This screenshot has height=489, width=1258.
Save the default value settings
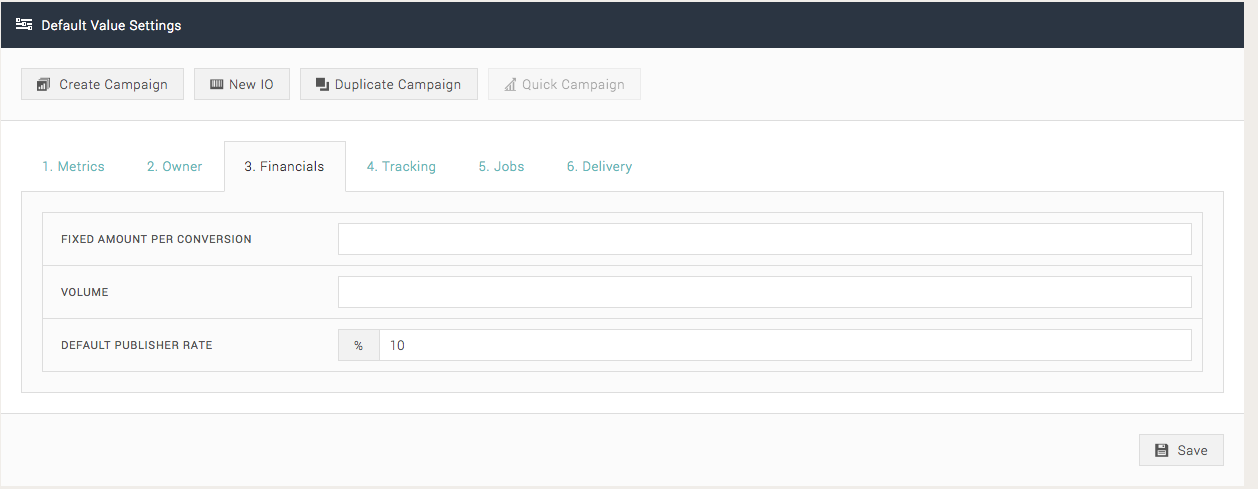(1181, 450)
